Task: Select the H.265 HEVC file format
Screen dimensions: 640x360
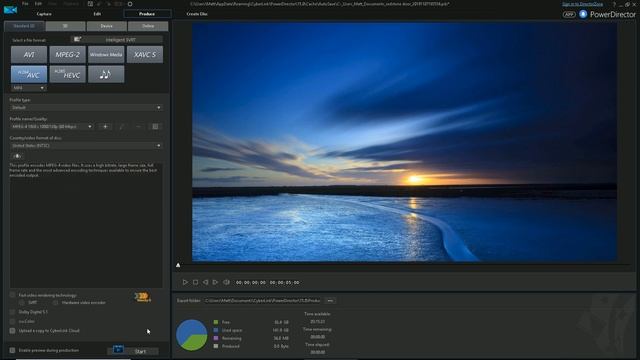Action: coord(67,74)
